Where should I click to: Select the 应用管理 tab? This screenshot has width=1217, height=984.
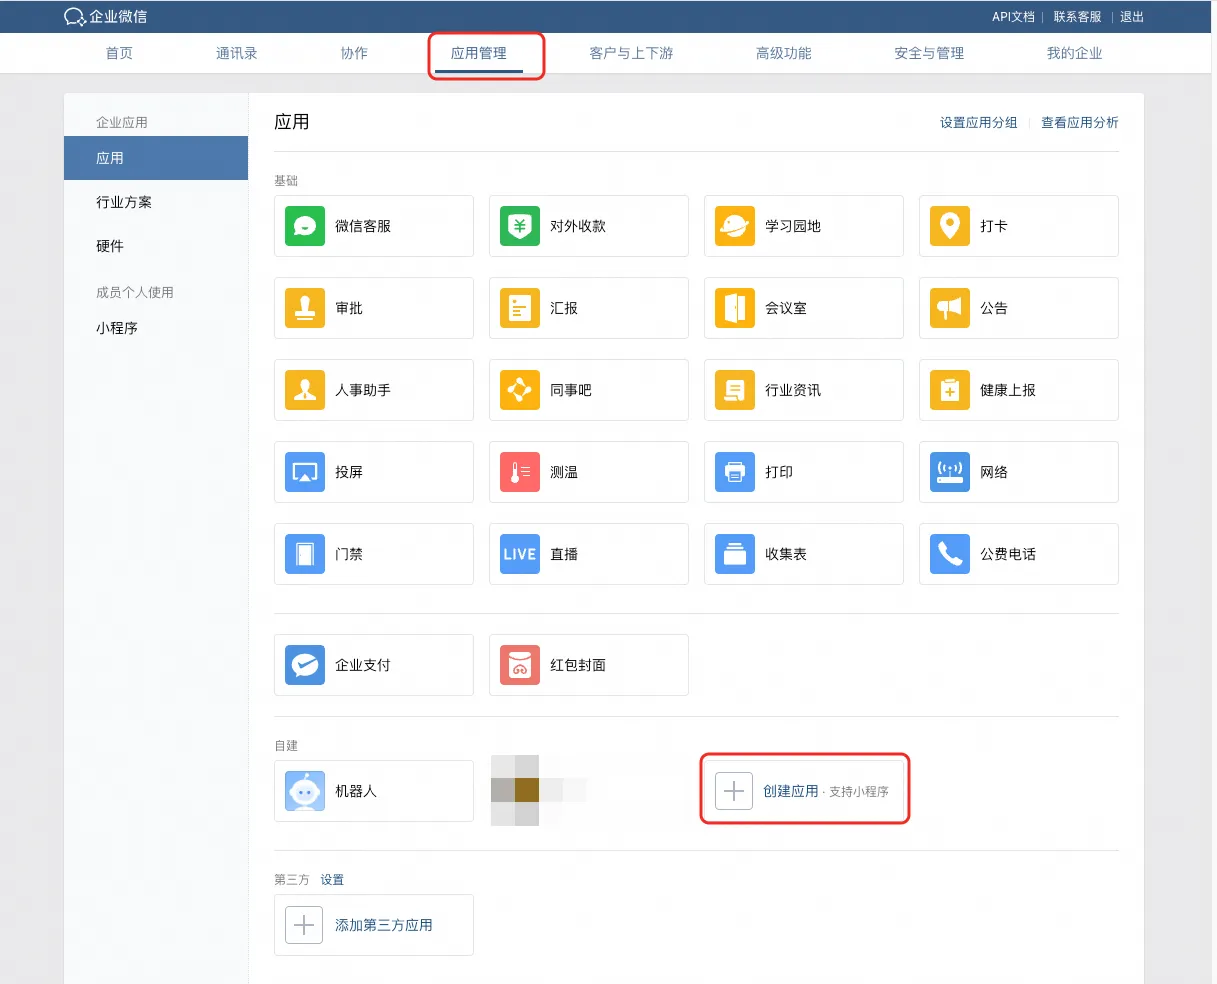pos(479,53)
